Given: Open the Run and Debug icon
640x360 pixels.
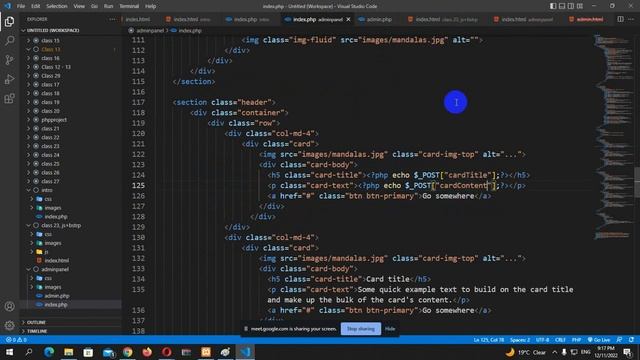Looking at the screenshot, I should (x=9, y=79).
